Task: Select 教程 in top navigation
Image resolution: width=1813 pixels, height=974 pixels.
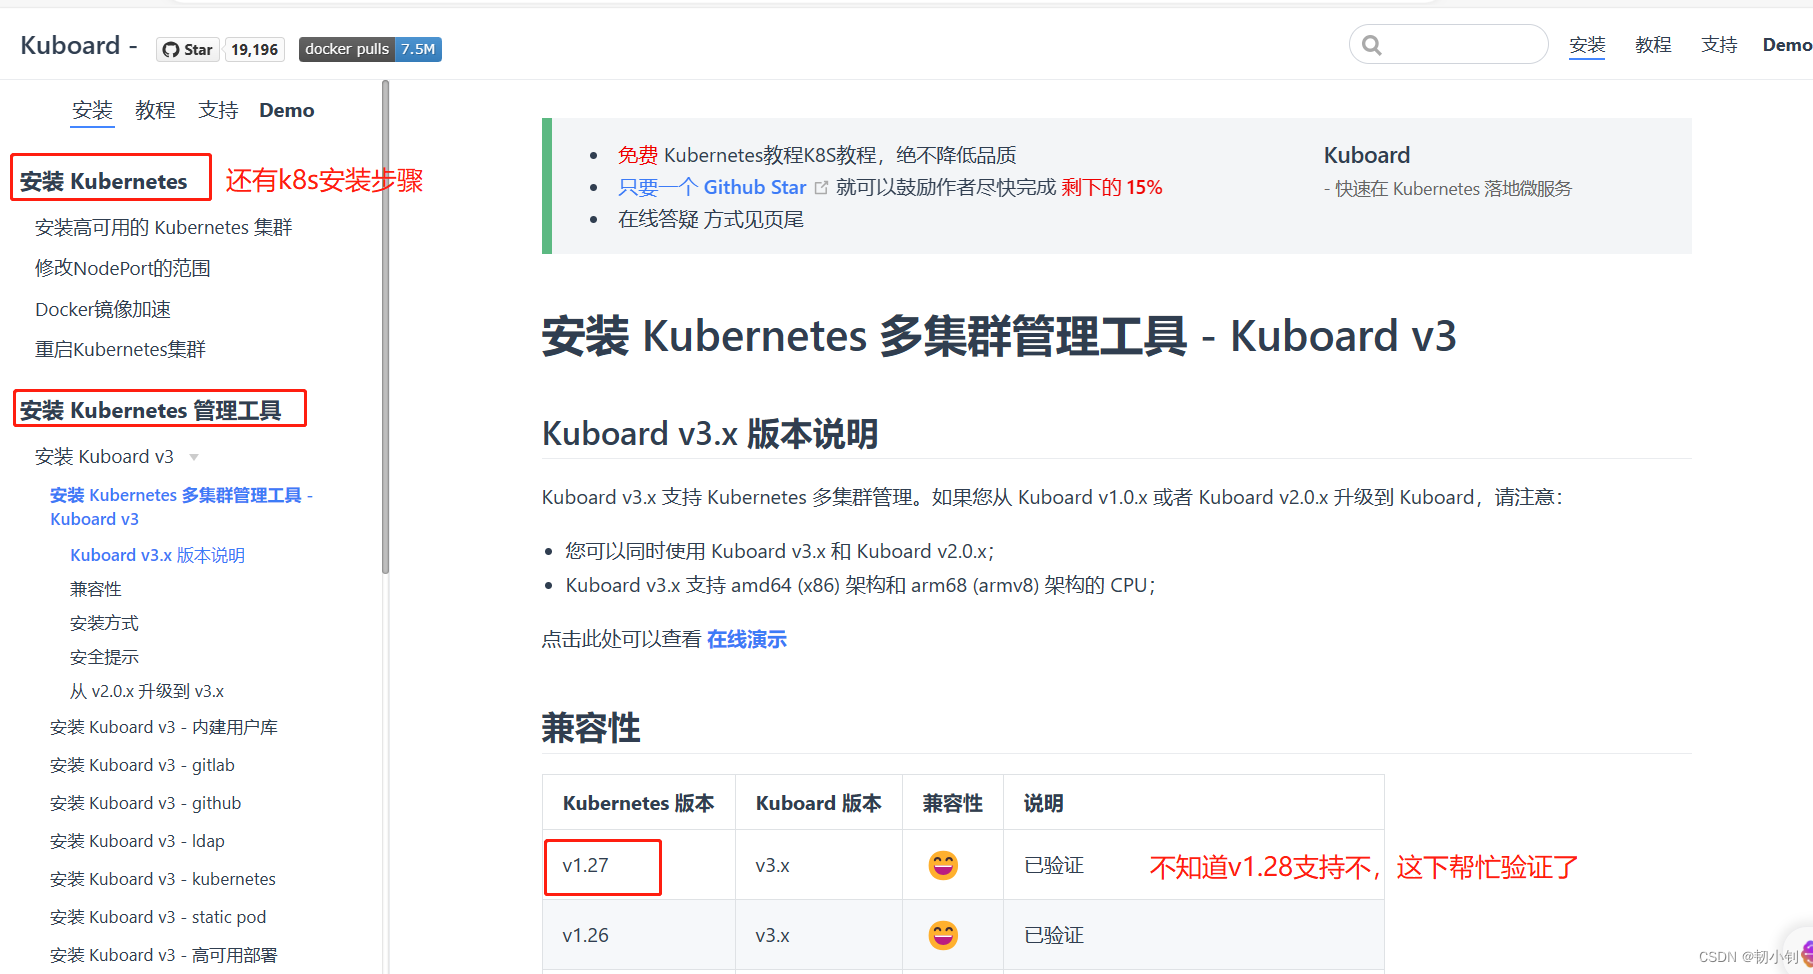Action: click(x=1653, y=45)
